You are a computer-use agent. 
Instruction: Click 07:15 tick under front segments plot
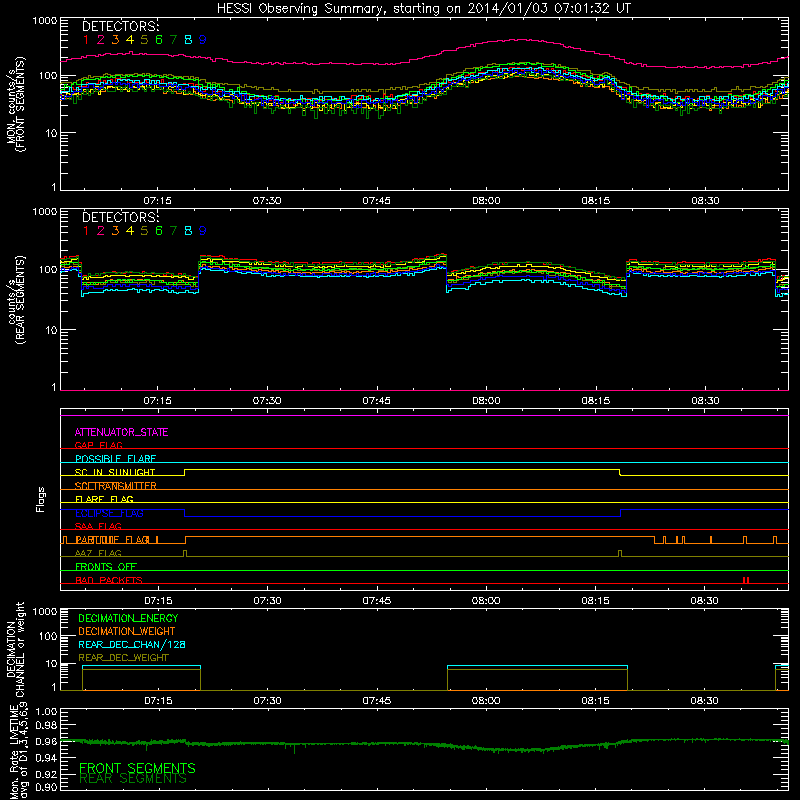pyautogui.click(x=157, y=201)
